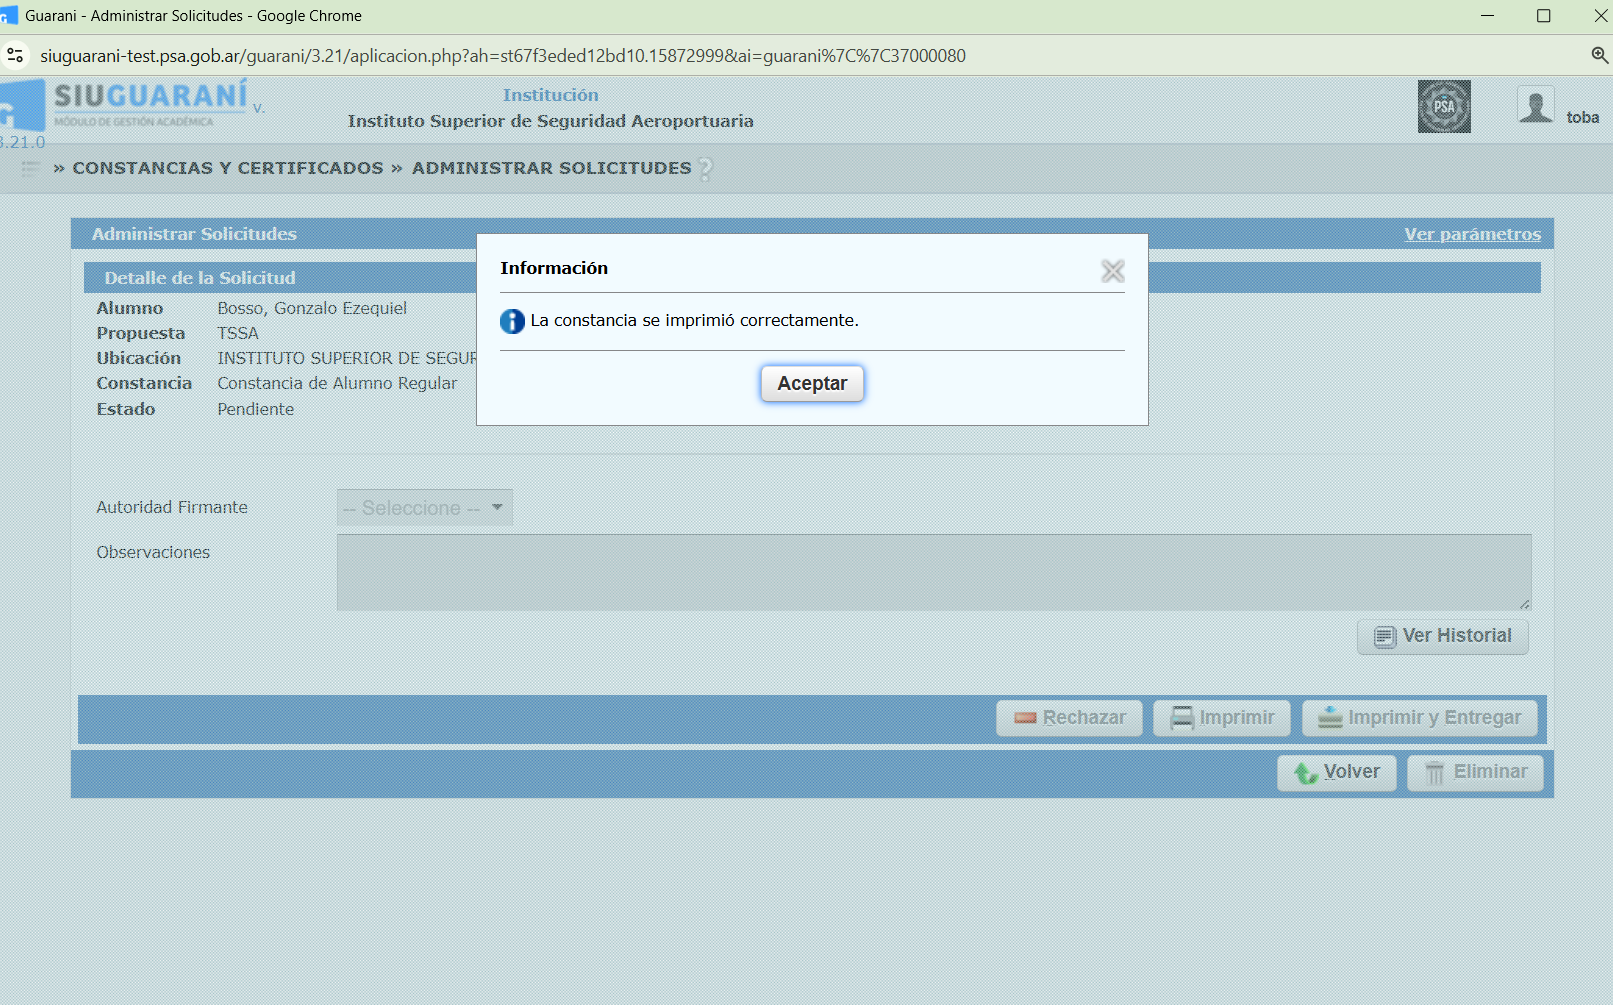Open the Ver parámetros link

[x=1472, y=234]
